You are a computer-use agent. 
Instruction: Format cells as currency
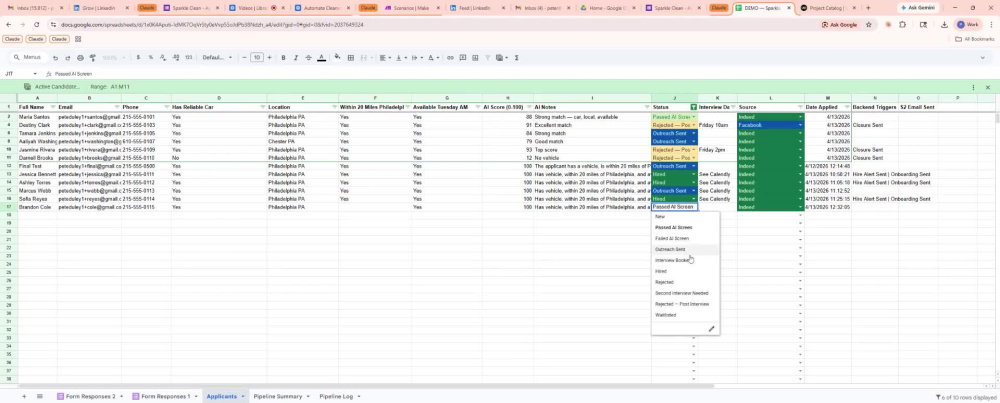138,57
